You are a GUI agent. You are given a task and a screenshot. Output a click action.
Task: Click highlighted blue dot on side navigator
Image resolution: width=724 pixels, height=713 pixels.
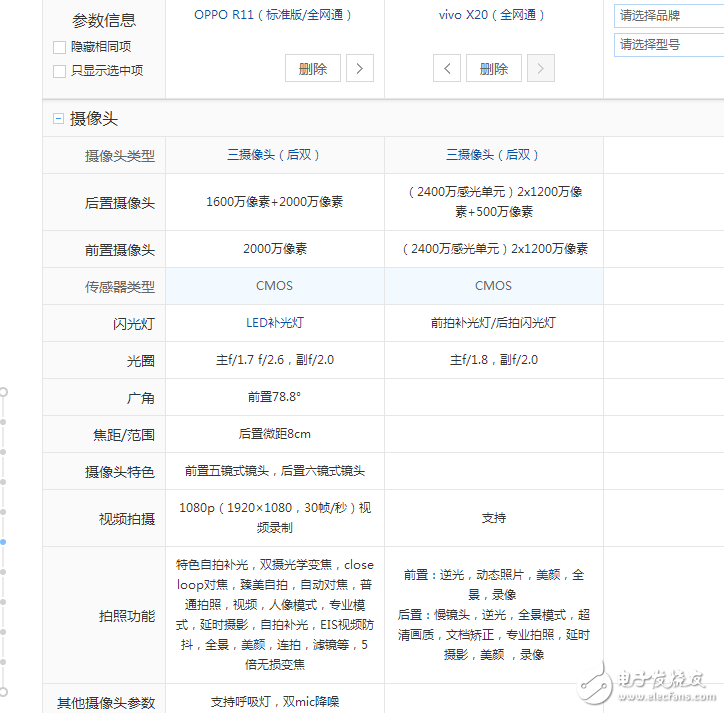[x=3, y=542]
